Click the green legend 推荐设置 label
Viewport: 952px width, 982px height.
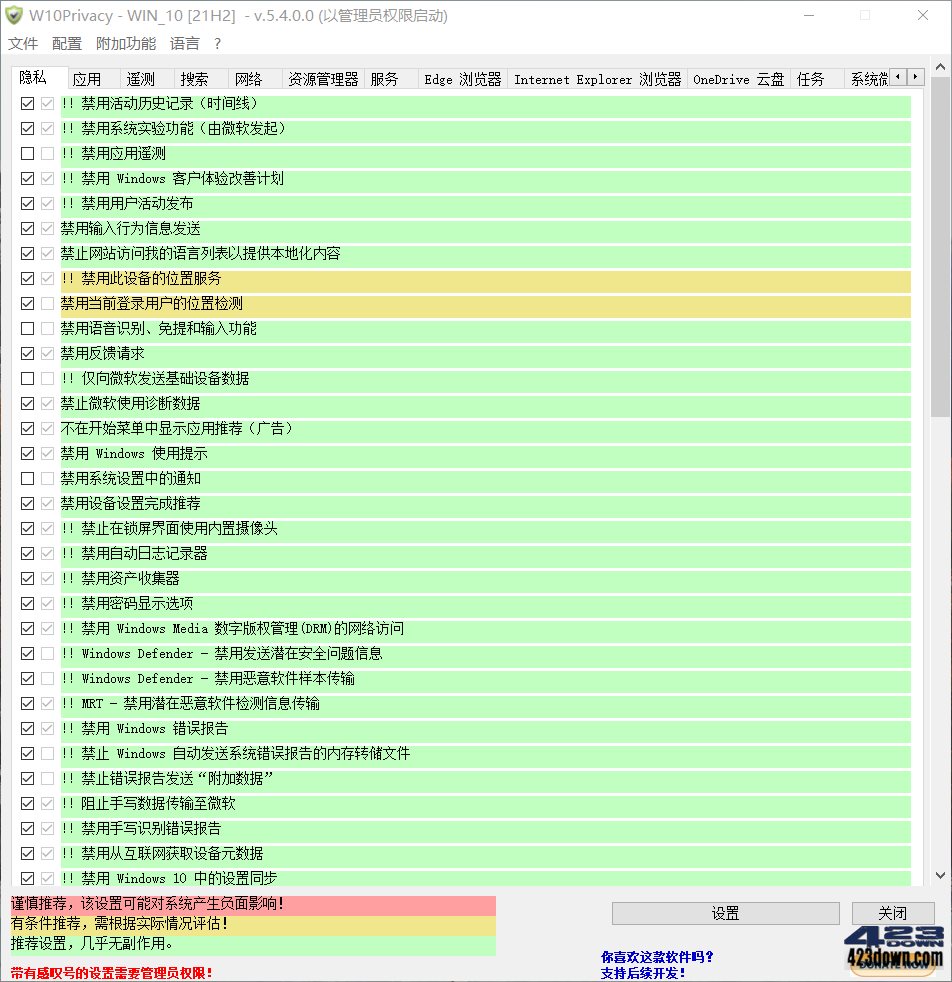tap(253, 944)
